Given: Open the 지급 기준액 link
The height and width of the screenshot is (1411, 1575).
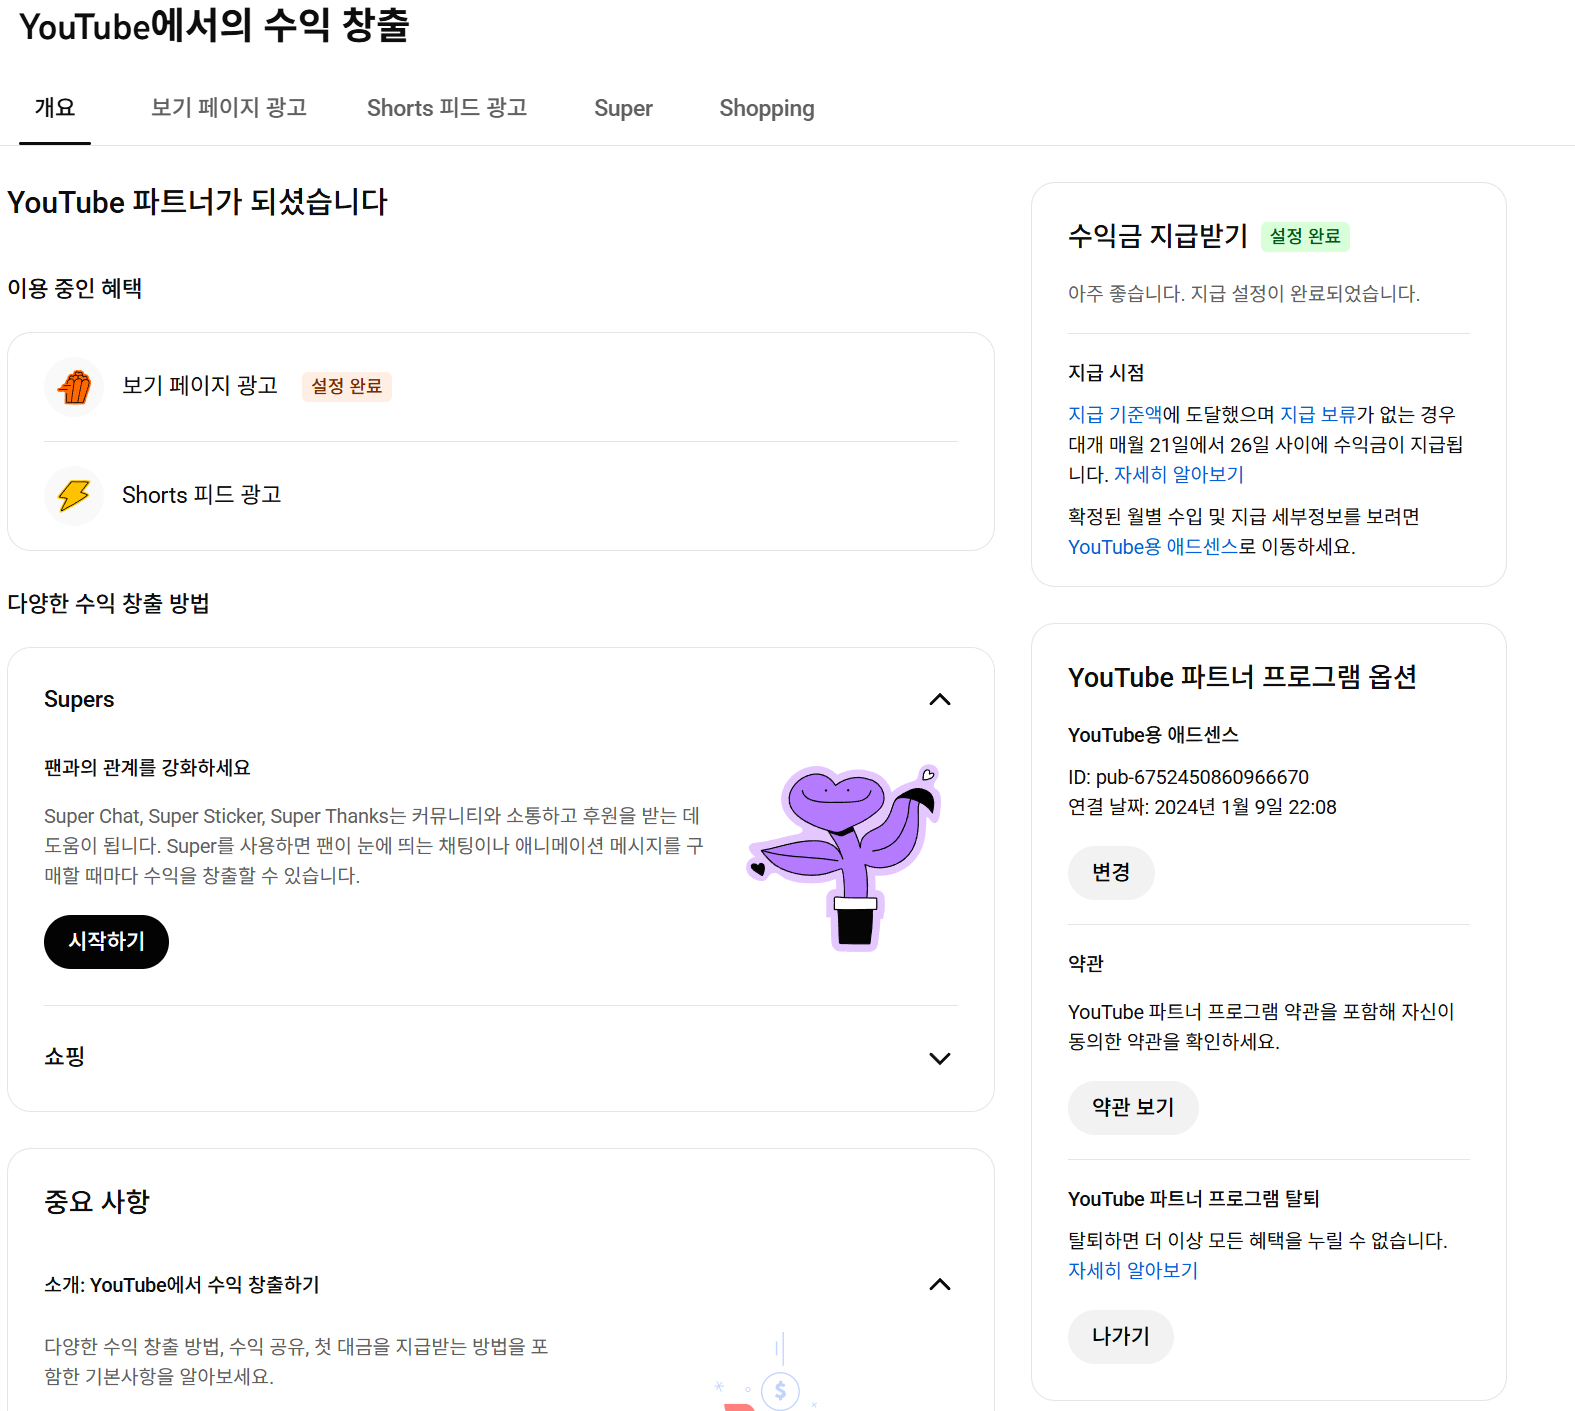Looking at the screenshot, I should (x=1114, y=415).
